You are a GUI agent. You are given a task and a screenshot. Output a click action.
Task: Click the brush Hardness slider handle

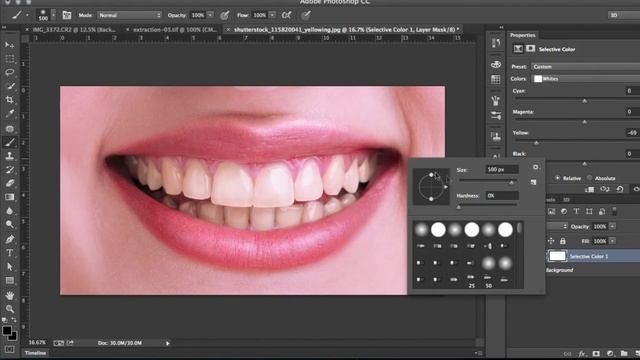coord(459,207)
